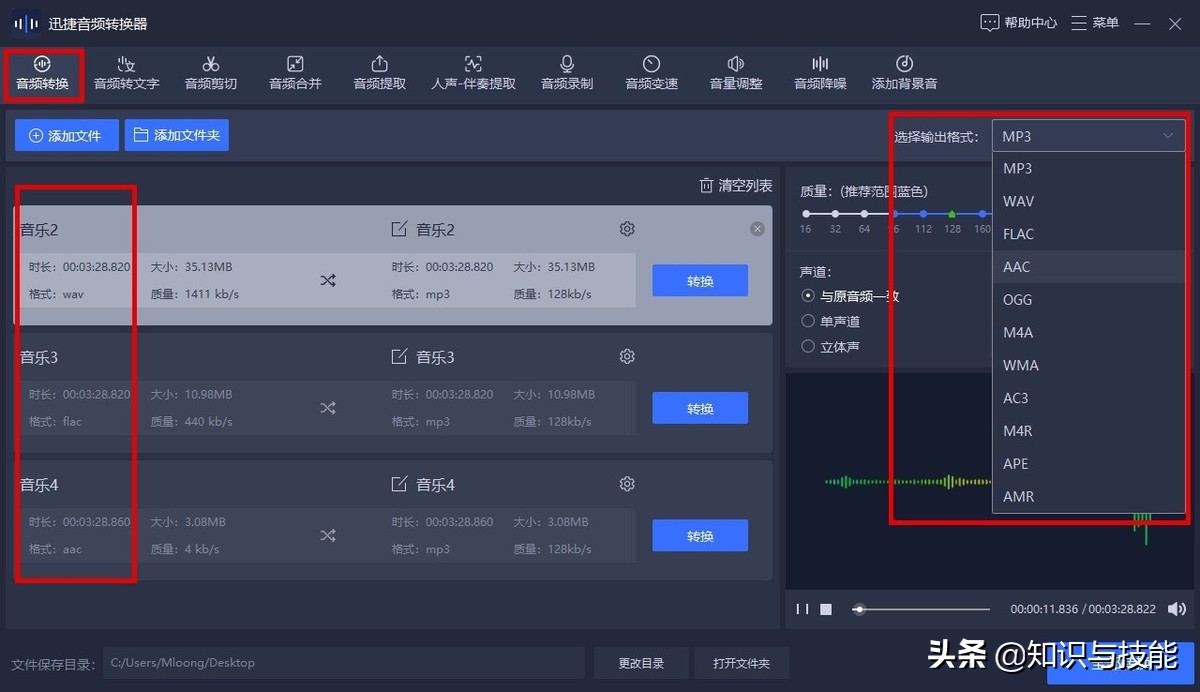Open the 音频转换 audio convert tool
1200x692 pixels.
pos(42,73)
